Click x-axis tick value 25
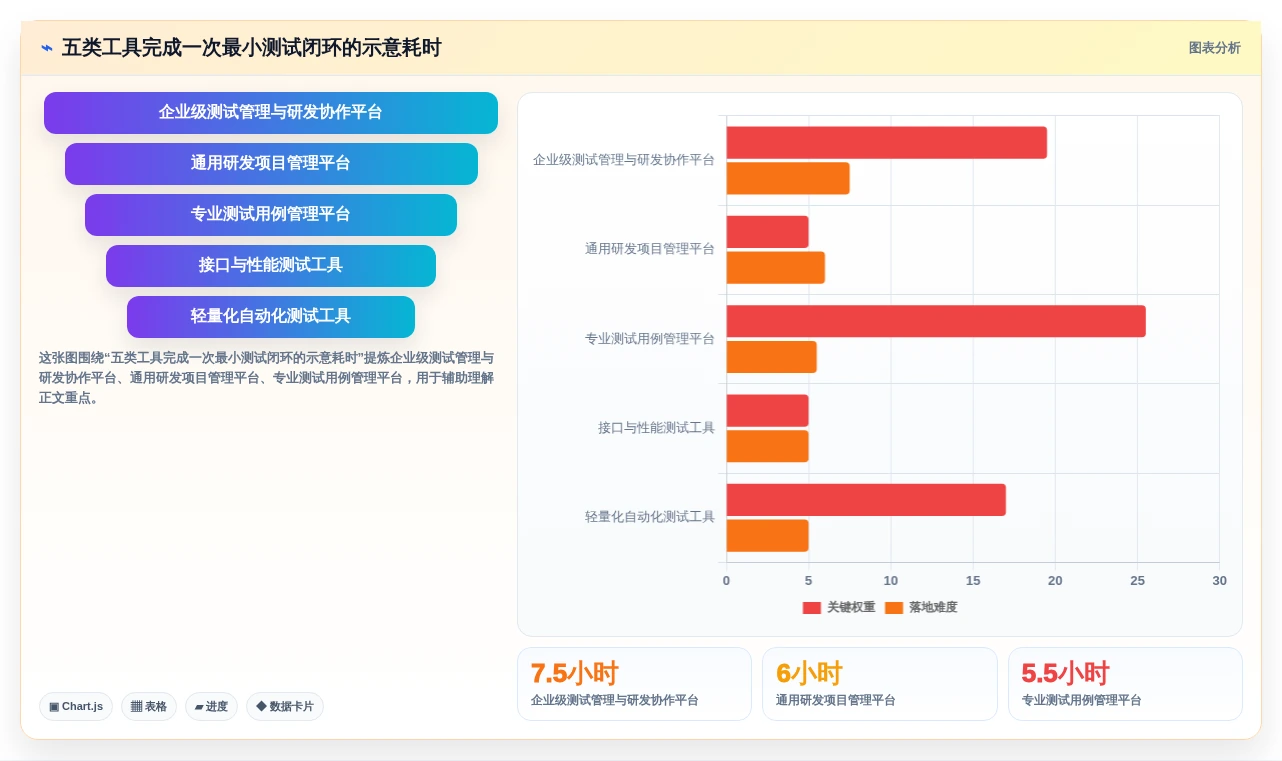Screen dimensions: 1282x761 [x=1137, y=581]
